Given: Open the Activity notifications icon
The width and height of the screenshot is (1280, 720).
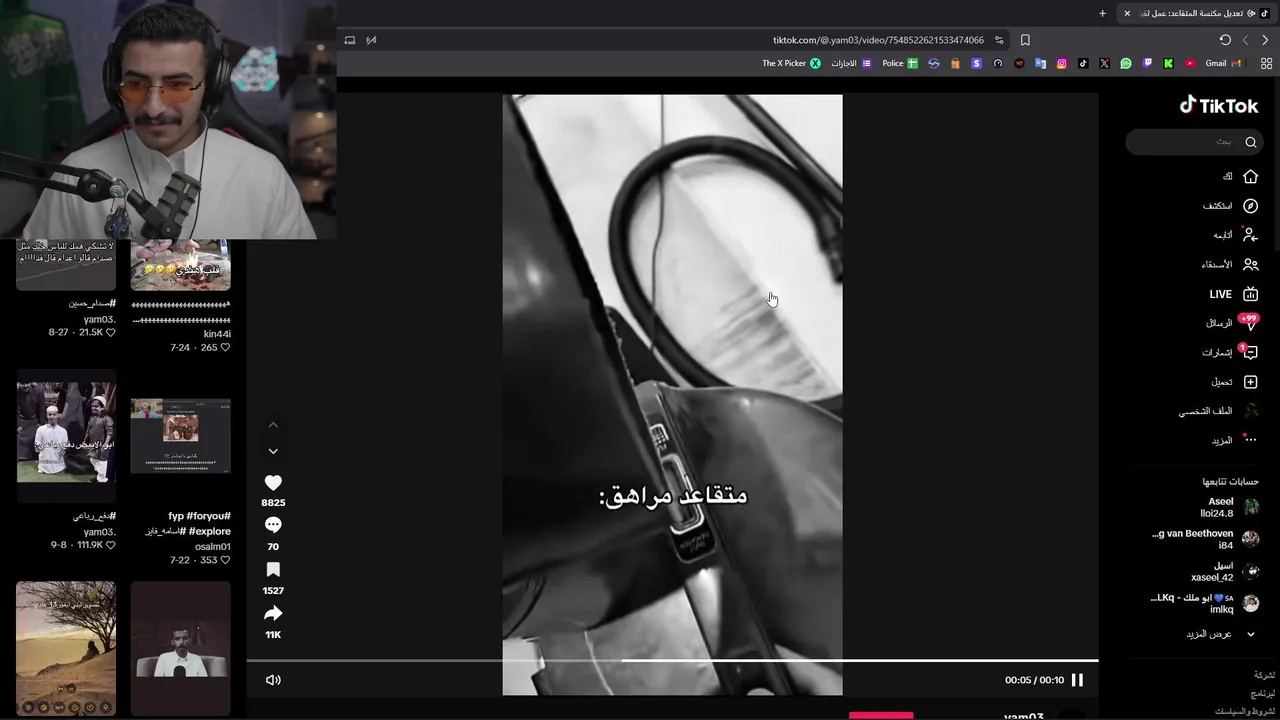Looking at the screenshot, I should 1249,352.
